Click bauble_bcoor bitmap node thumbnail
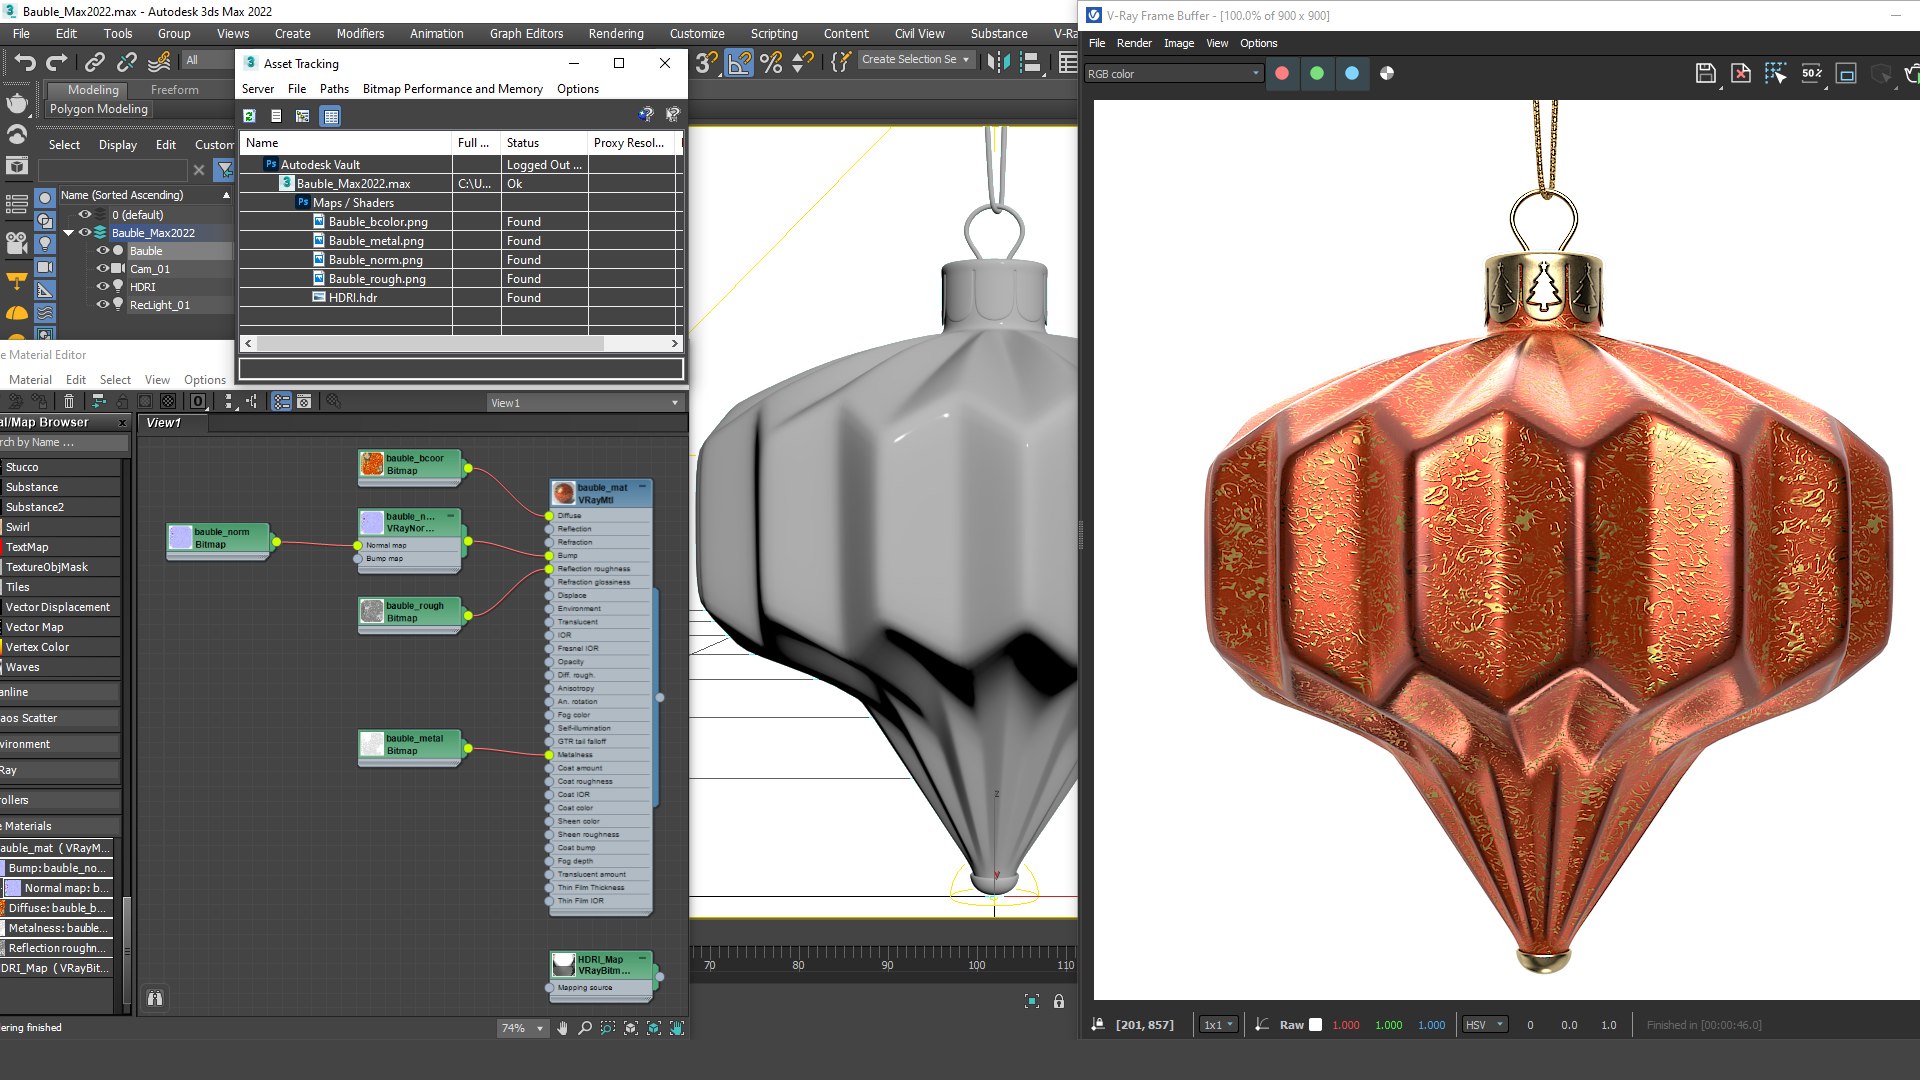1920x1080 pixels. pyautogui.click(x=372, y=464)
